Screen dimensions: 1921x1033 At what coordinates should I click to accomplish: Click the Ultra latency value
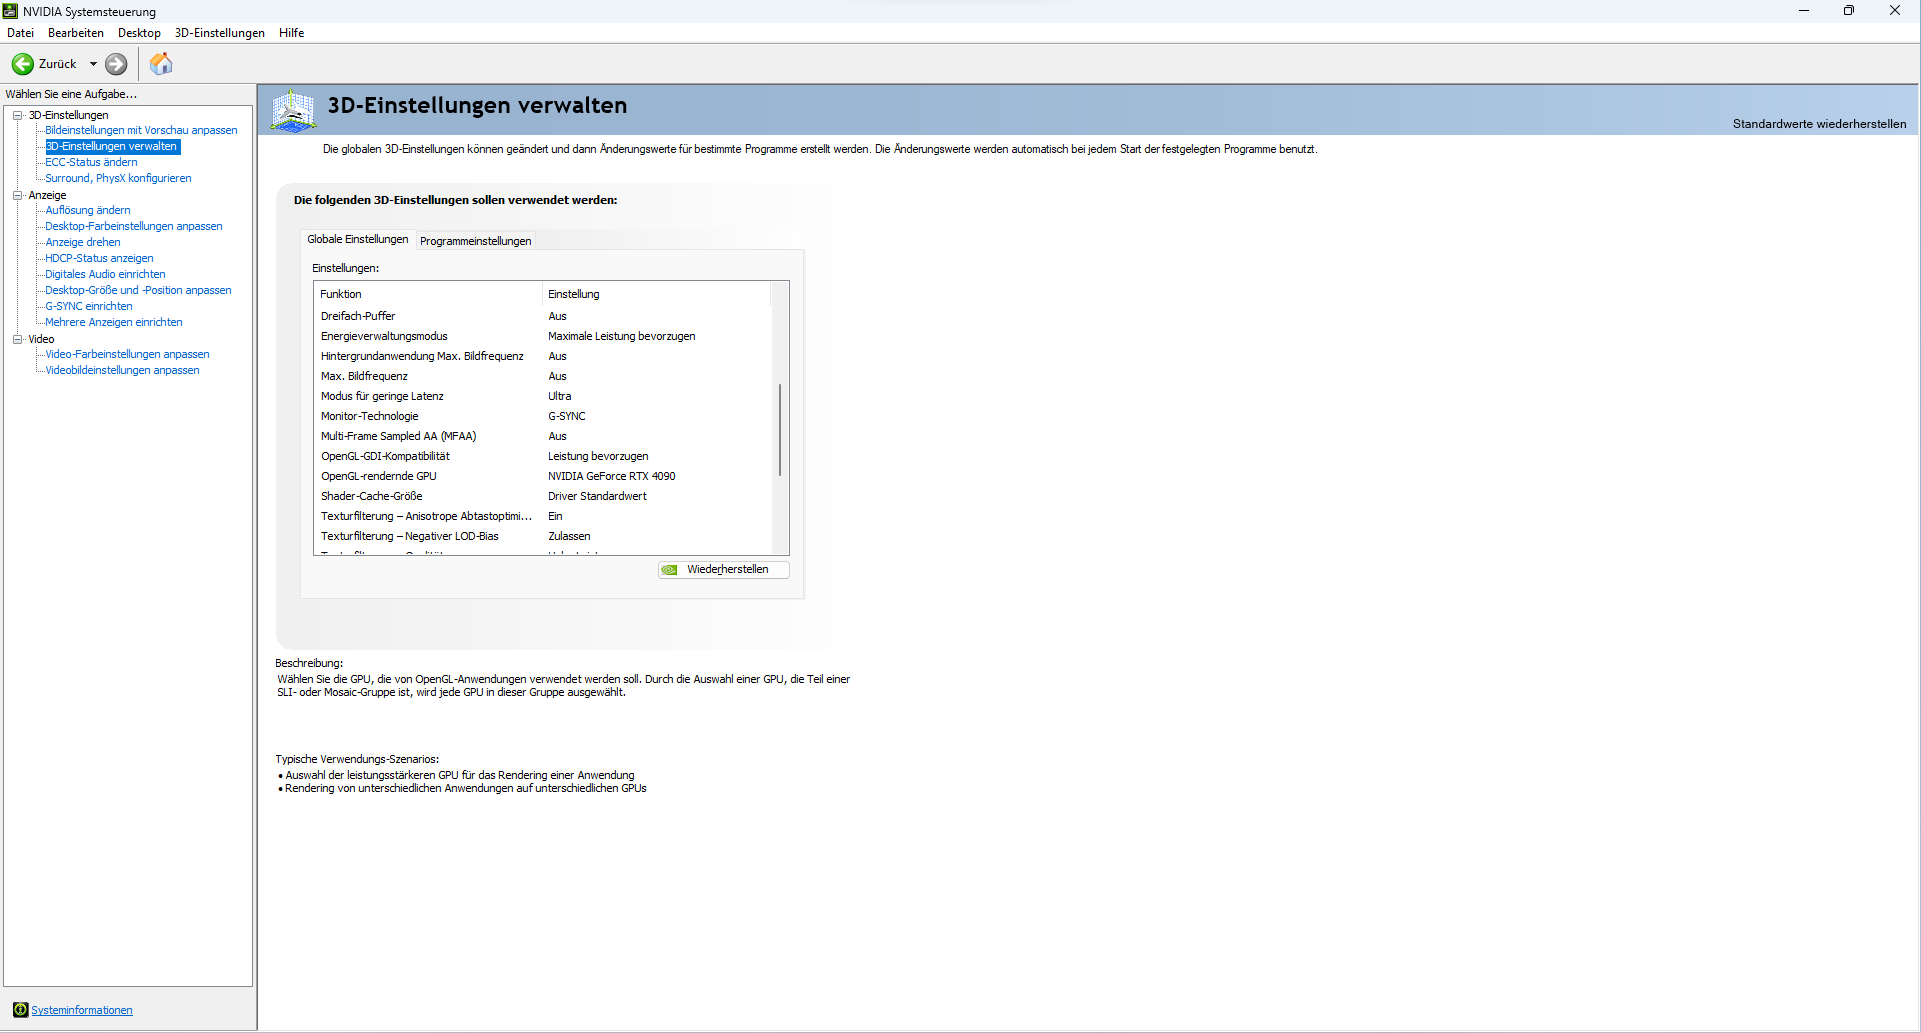(559, 396)
